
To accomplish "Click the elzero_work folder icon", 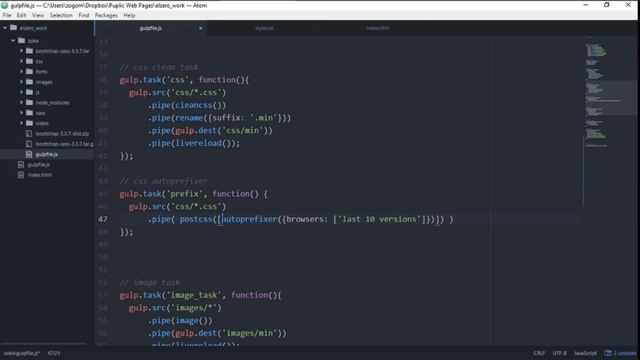I will point(13,28).
